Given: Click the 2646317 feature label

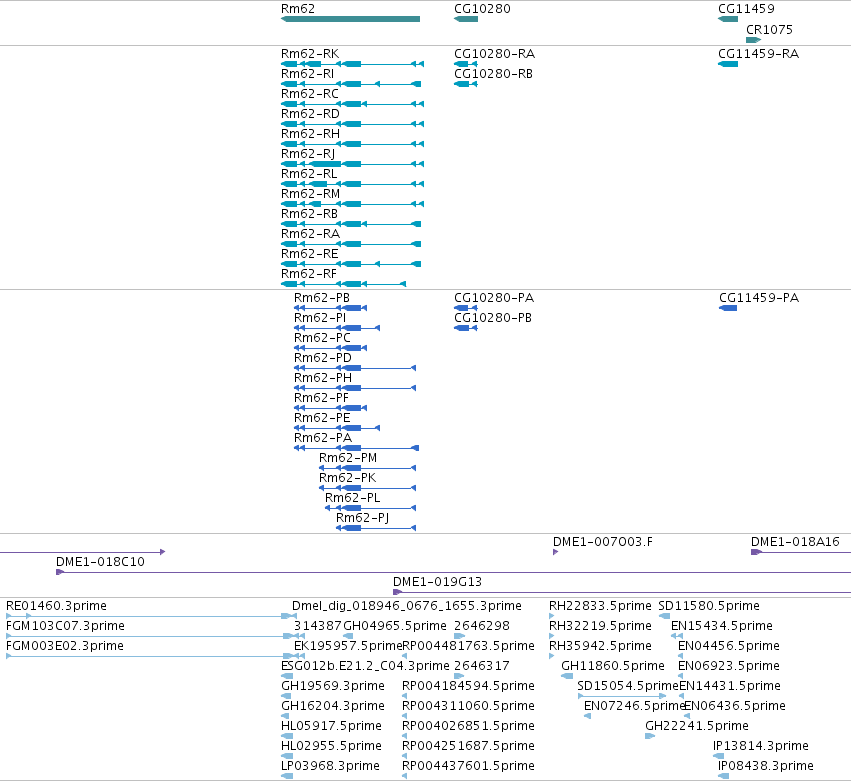Looking at the screenshot, I should coord(482,666).
